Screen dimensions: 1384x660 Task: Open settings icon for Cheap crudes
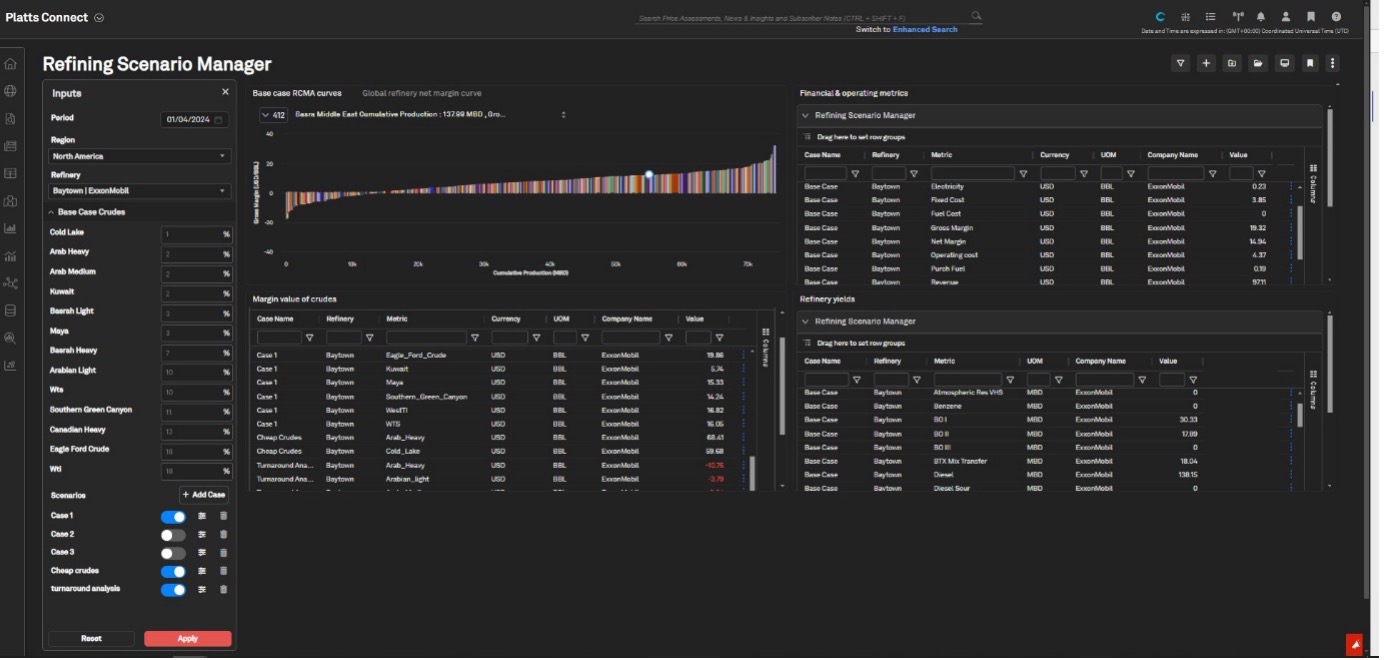[x=202, y=572]
